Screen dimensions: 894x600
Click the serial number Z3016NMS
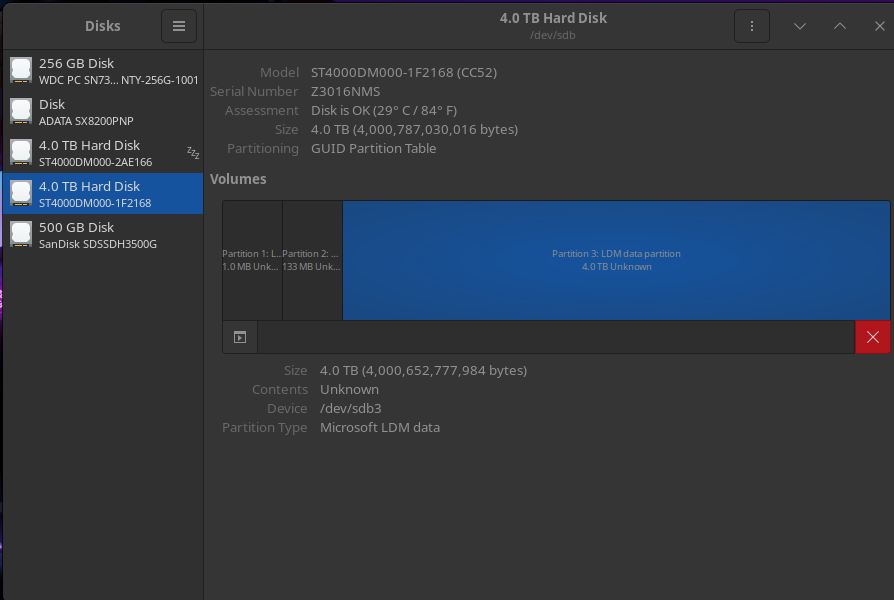click(345, 91)
